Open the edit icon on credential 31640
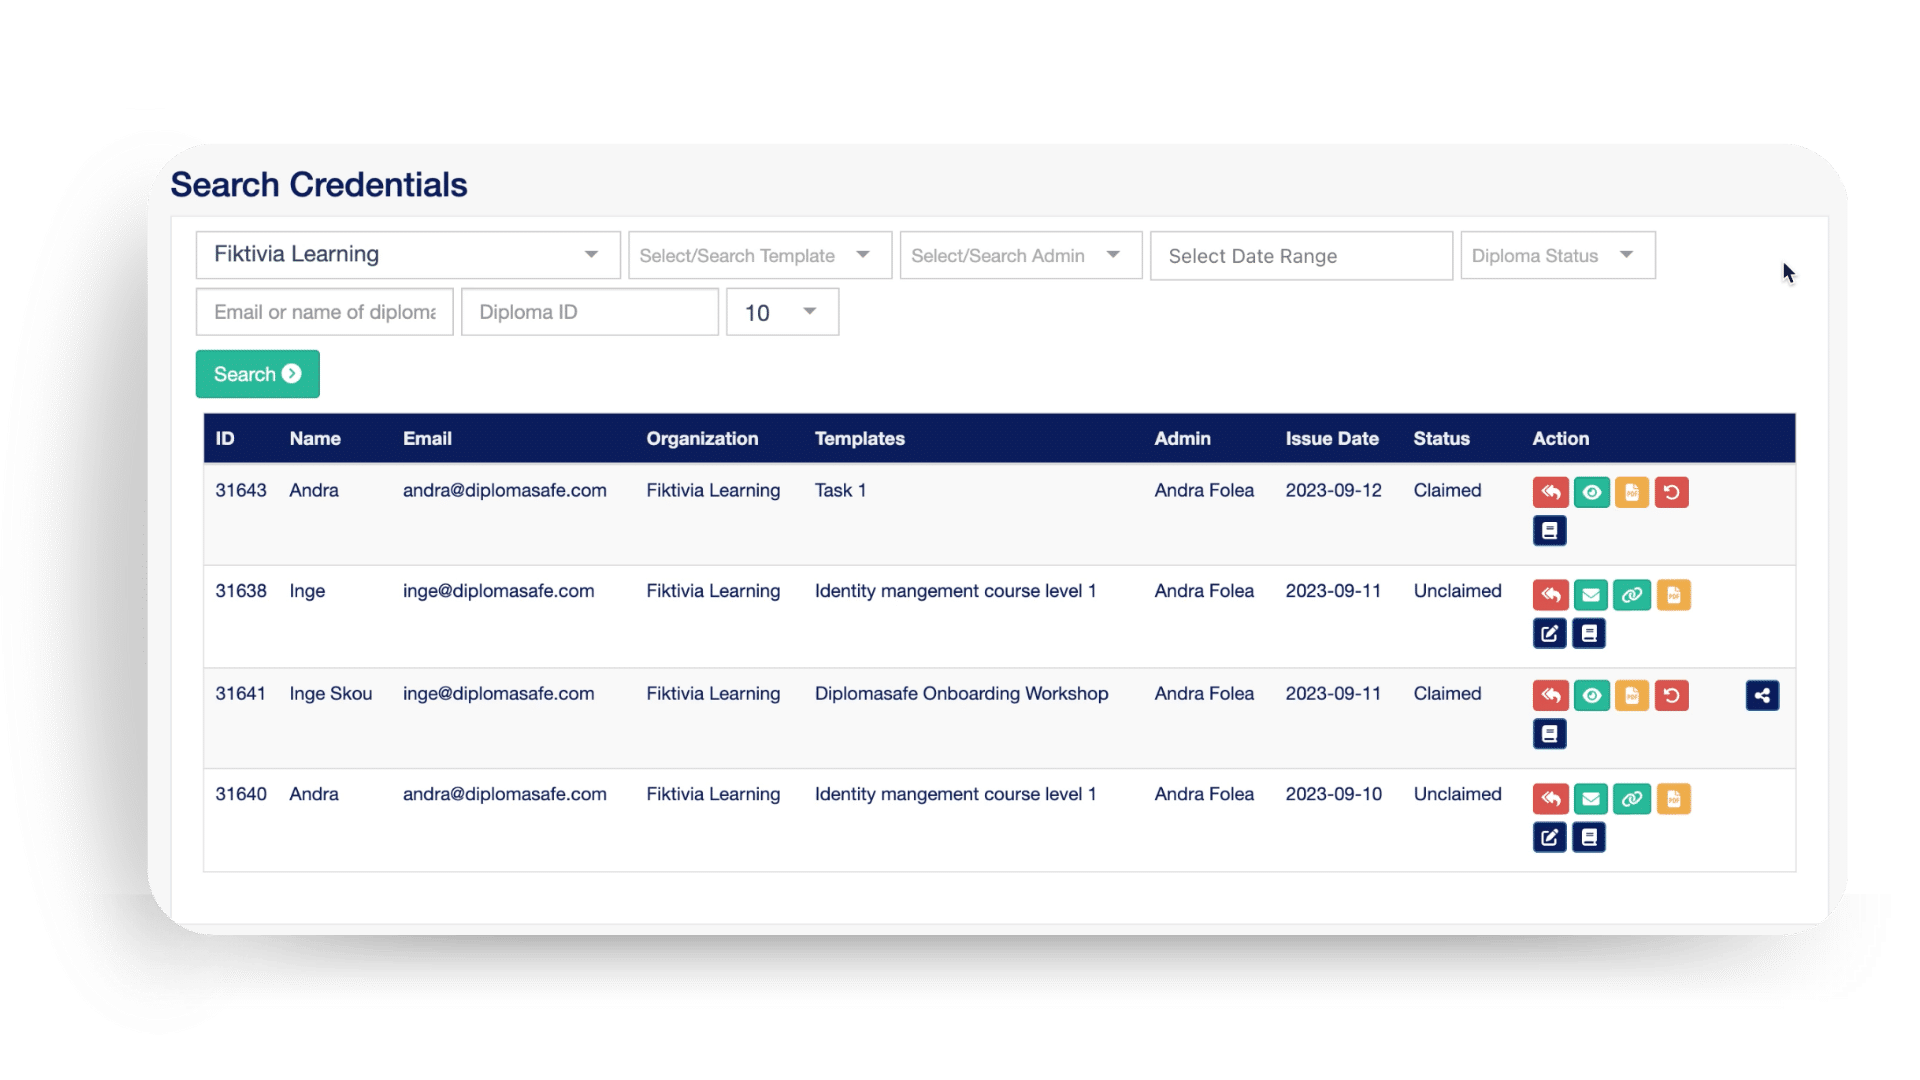The height and width of the screenshot is (1080, 1920). pyautogui.click(x=1550, y=837)
